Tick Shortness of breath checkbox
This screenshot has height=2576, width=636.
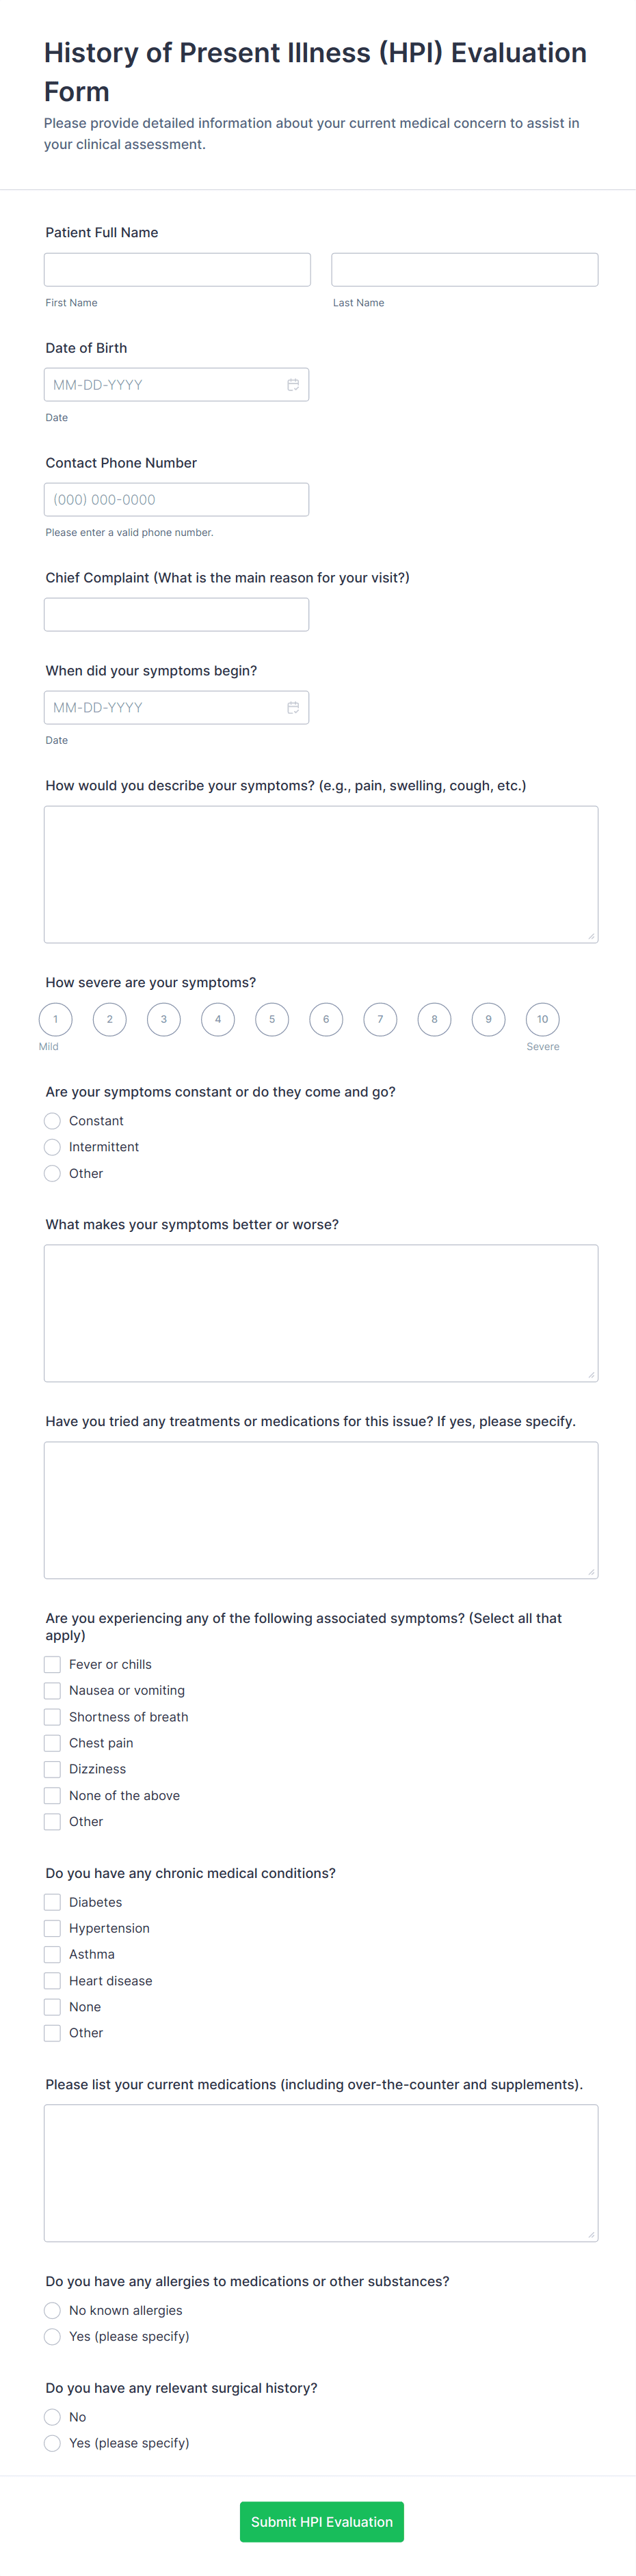pyautogui.click(x=53, y=1717)
